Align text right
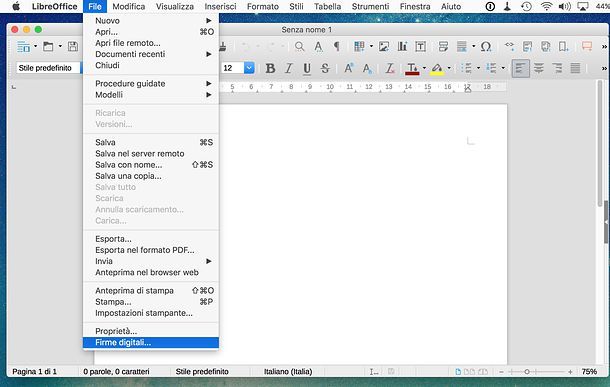Screen dimensions: 610x387 [x=557, y=68]
